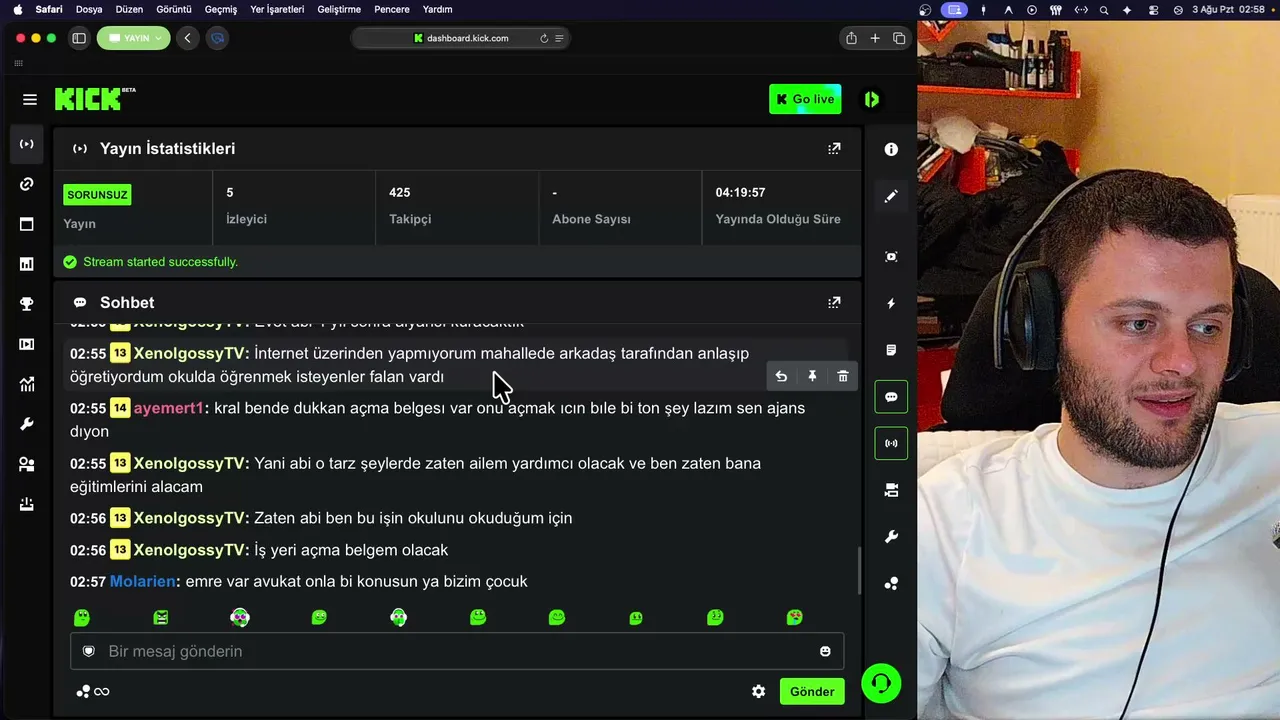Open the YAYIN tab group dropdown
The height and width of the screenshot is (720, 1280).
(x=135, y=38)
